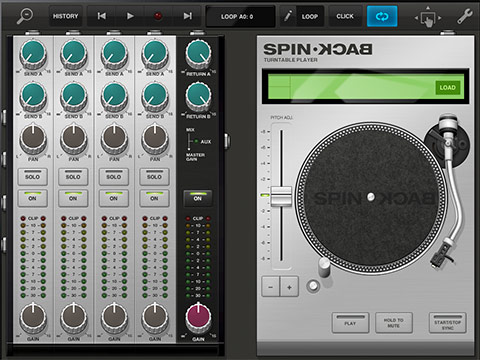Solo mixer channel 1
480x360 pixels.
pyautogui.click(x=32, y=177)
